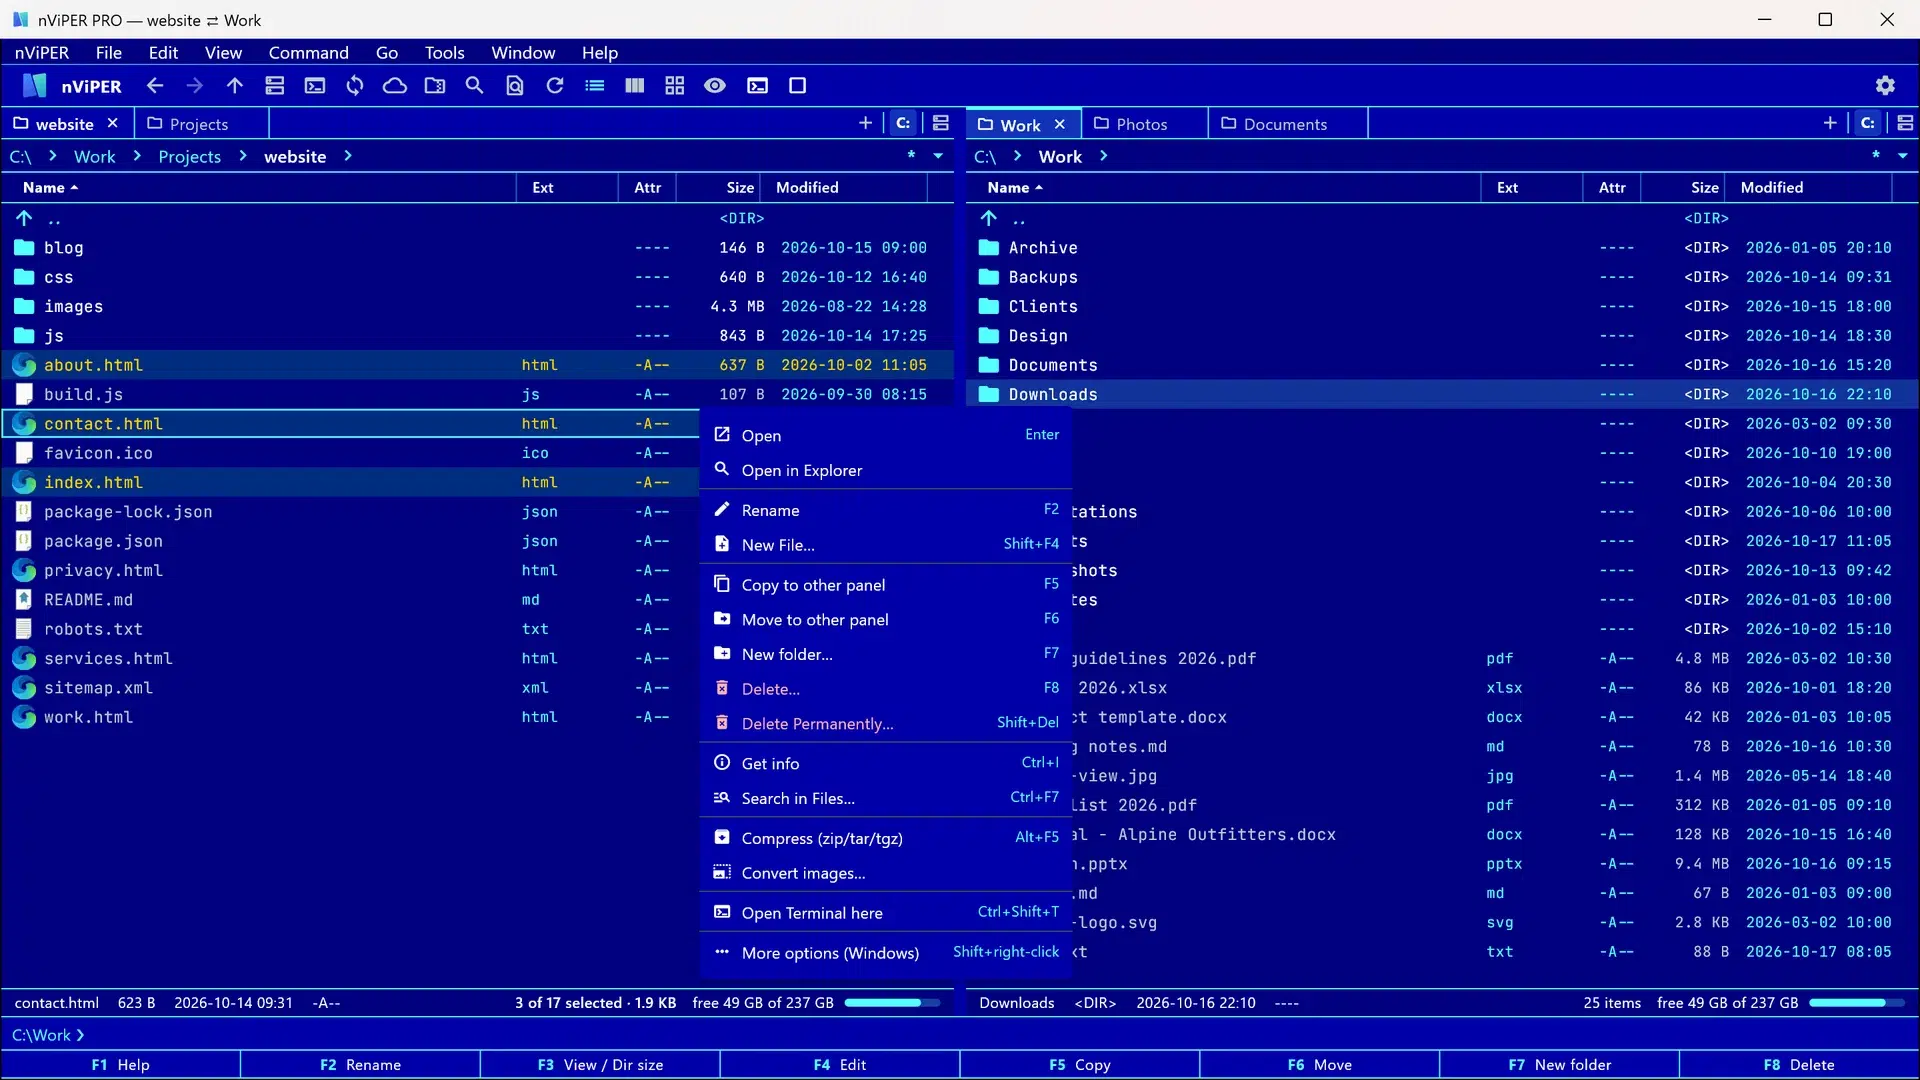Click the magnifier search icon in the toolbar
The image size is (1920, 1080).
coord(475,86)
